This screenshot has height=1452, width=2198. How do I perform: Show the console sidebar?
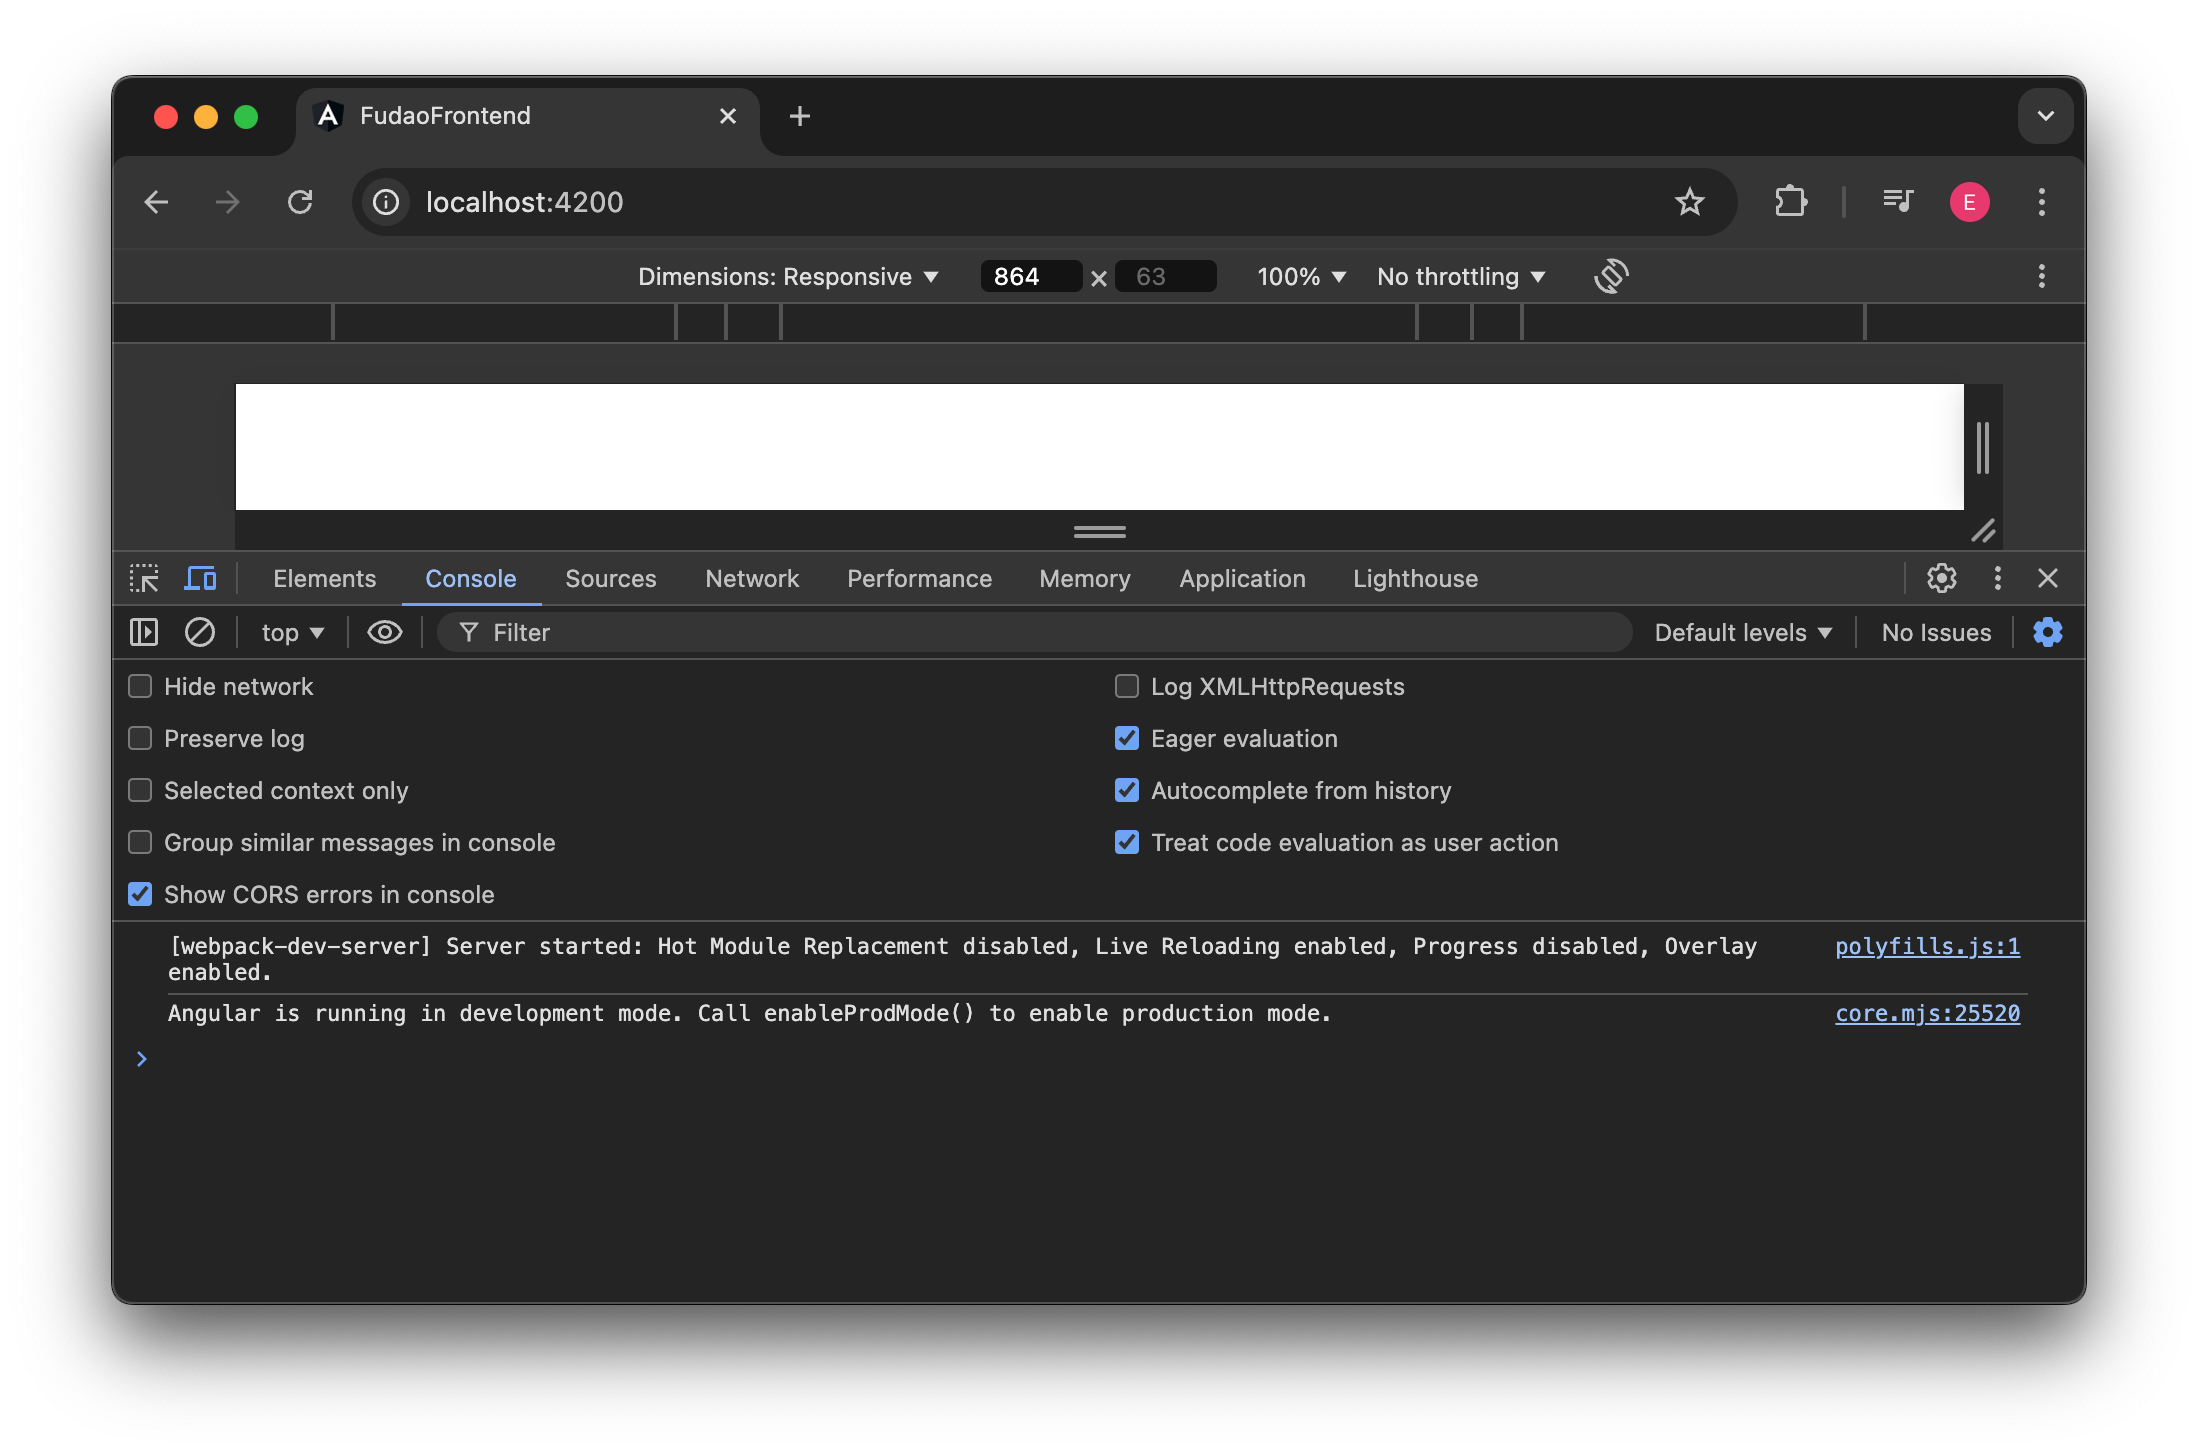click(x=144, y=632)
